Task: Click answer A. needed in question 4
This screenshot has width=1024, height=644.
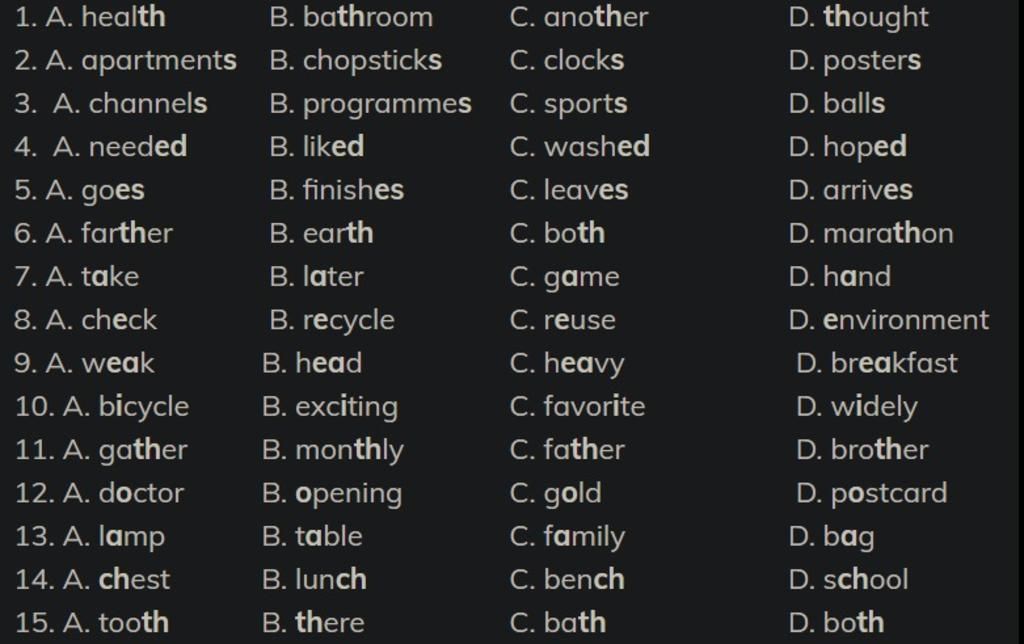Action: tap(120, 146)
